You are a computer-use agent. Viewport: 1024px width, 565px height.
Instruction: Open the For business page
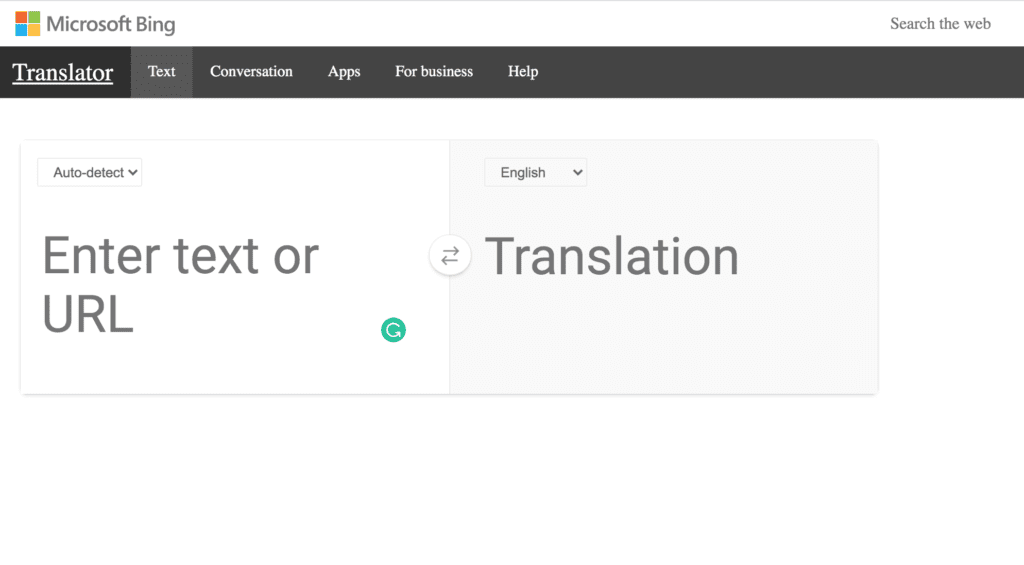[x=434, y=72]
